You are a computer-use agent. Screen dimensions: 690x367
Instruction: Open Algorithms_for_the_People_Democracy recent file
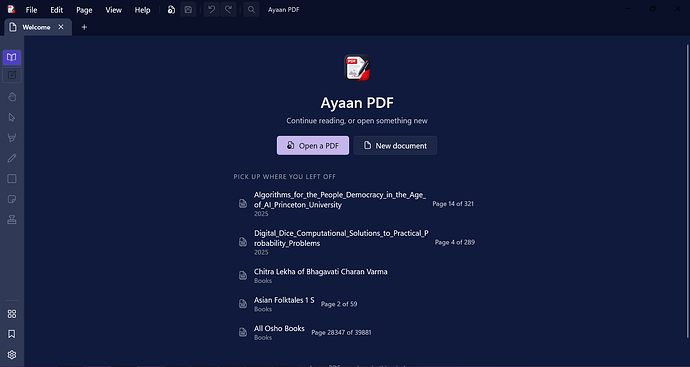356,204
